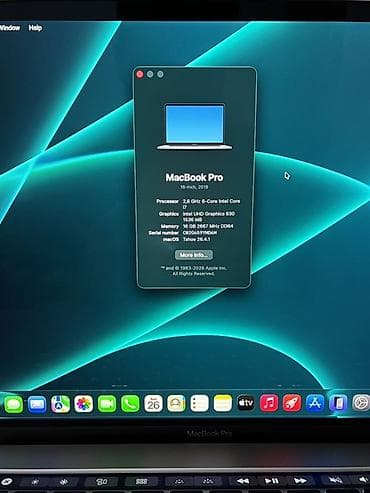Open the yellow Notes app

[222, 404]
